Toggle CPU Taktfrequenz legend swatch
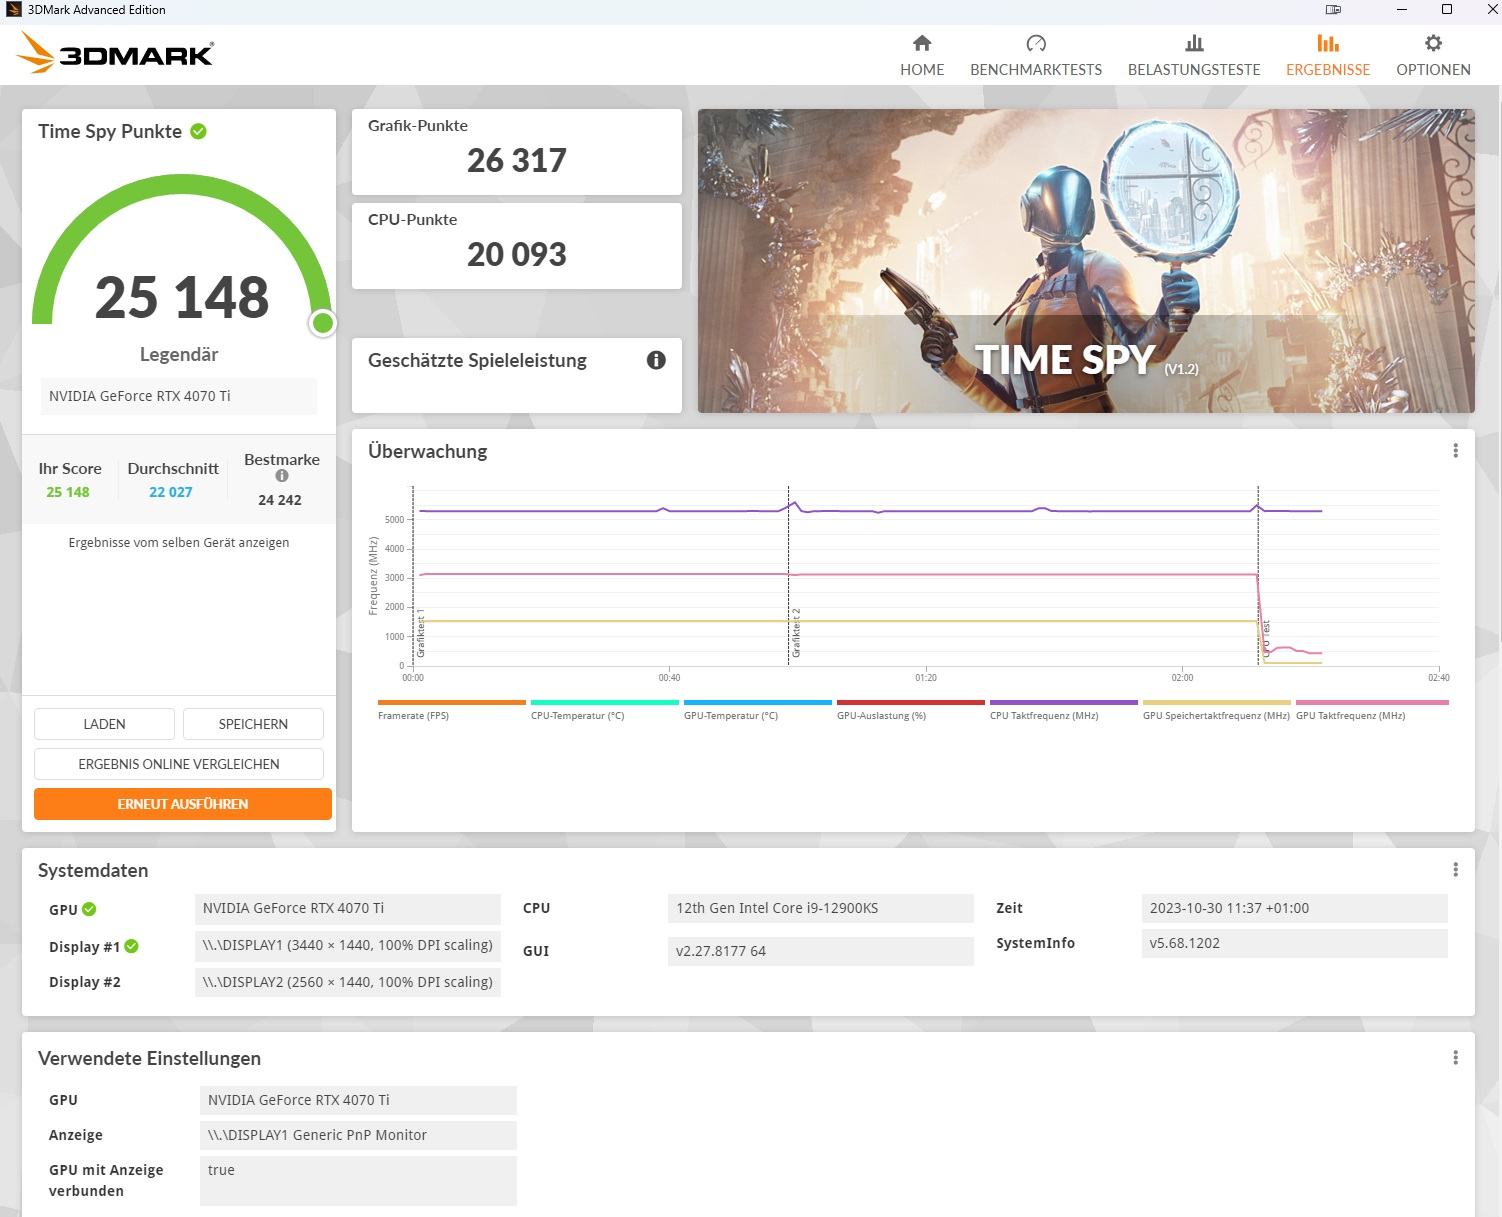 [x=1064, y=702]
